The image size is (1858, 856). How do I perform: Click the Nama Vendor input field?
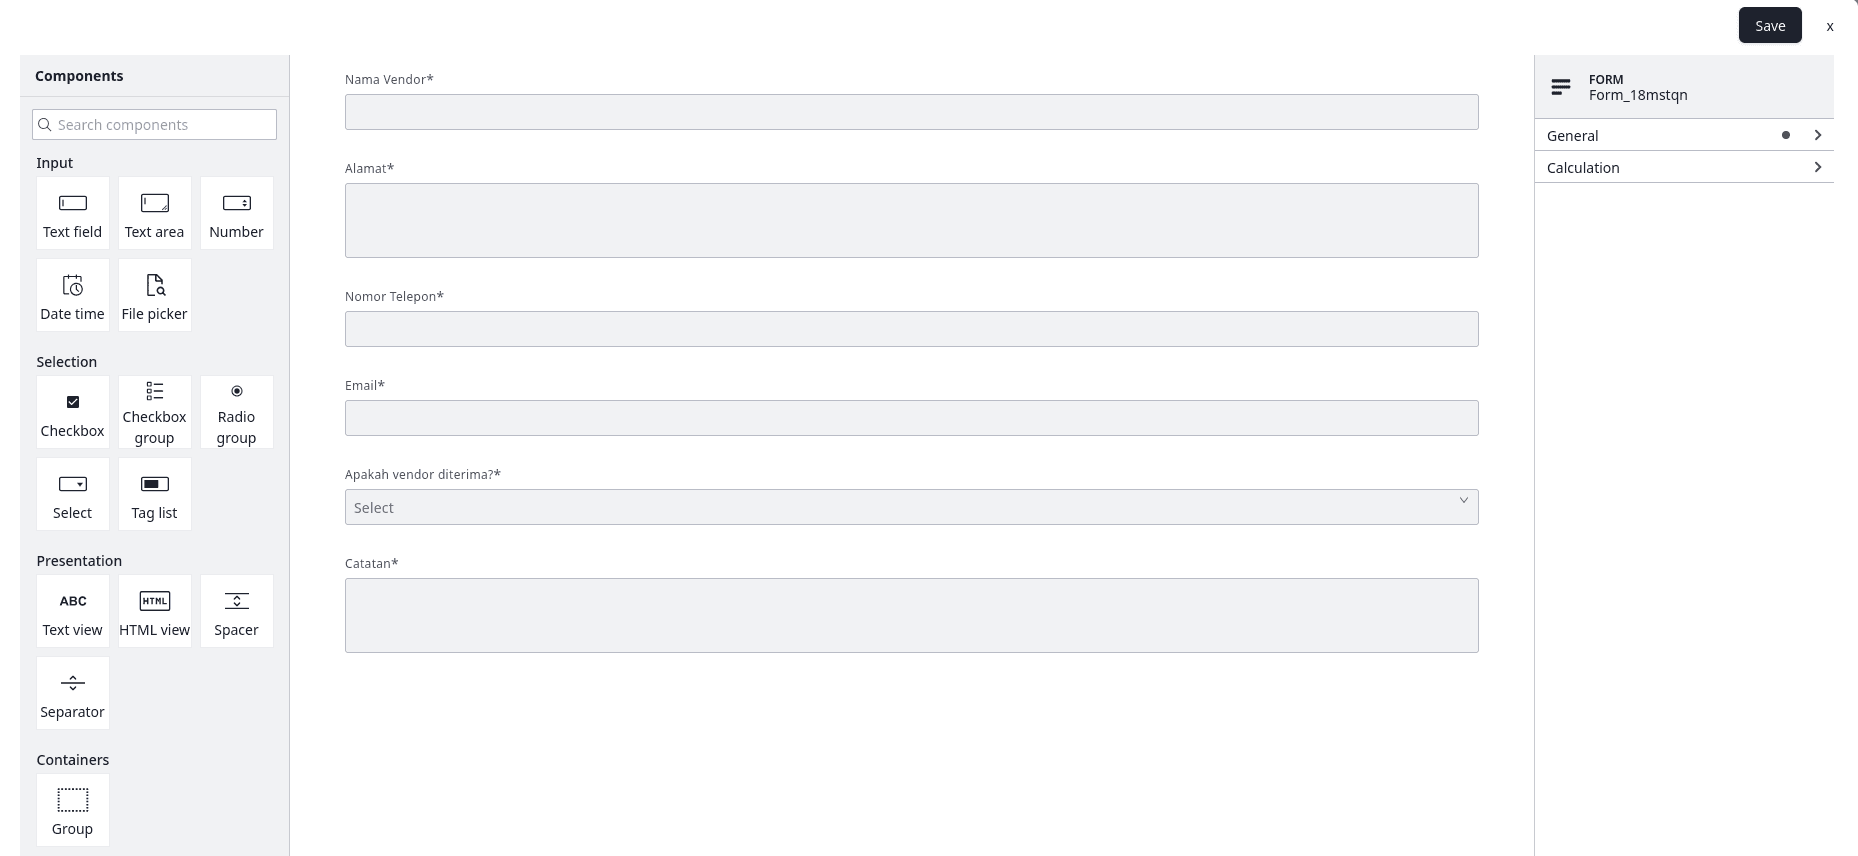[911, 112]
